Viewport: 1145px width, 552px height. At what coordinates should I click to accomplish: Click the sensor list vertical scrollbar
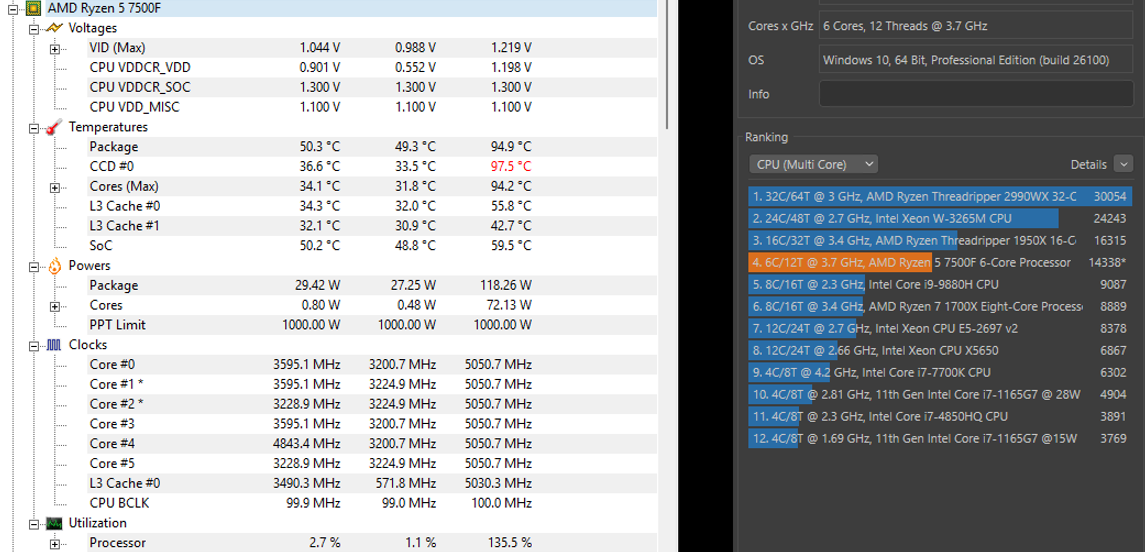(667, 66)
